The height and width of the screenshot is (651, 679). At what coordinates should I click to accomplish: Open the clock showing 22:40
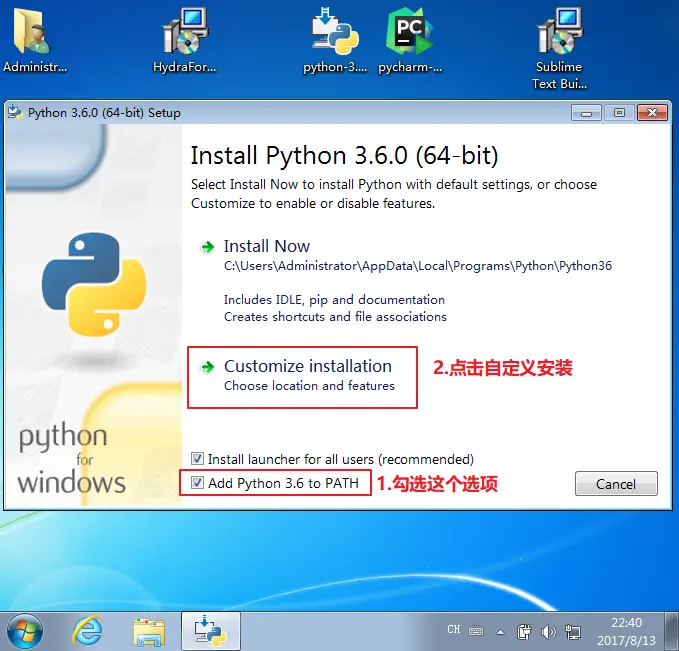pos(626,632)
